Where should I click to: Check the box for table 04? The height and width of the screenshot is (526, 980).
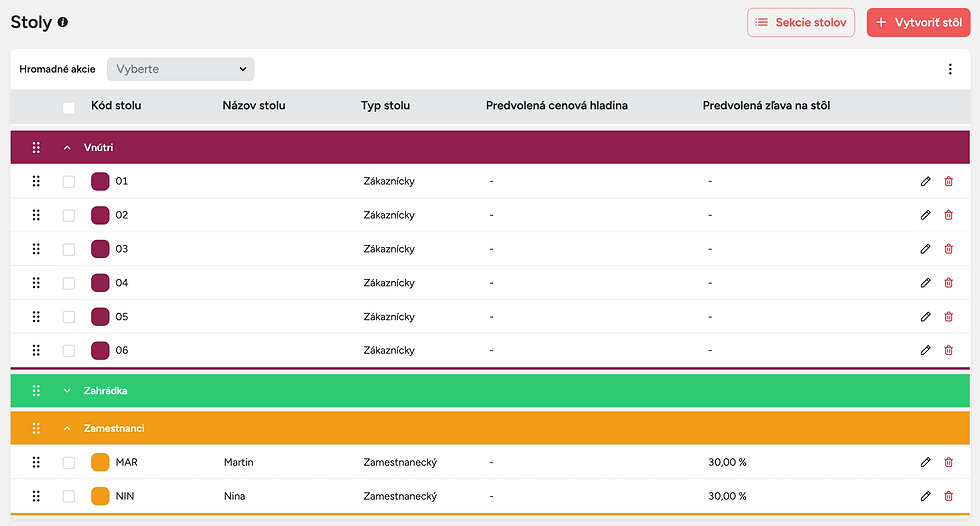69,283
